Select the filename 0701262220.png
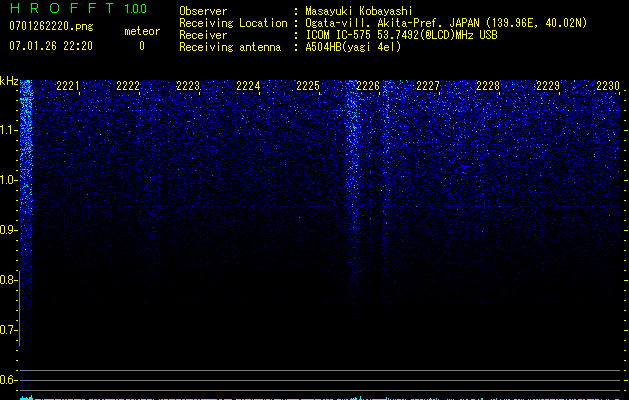Viewport: 629px width, 400px height. (x=51, y=26)
